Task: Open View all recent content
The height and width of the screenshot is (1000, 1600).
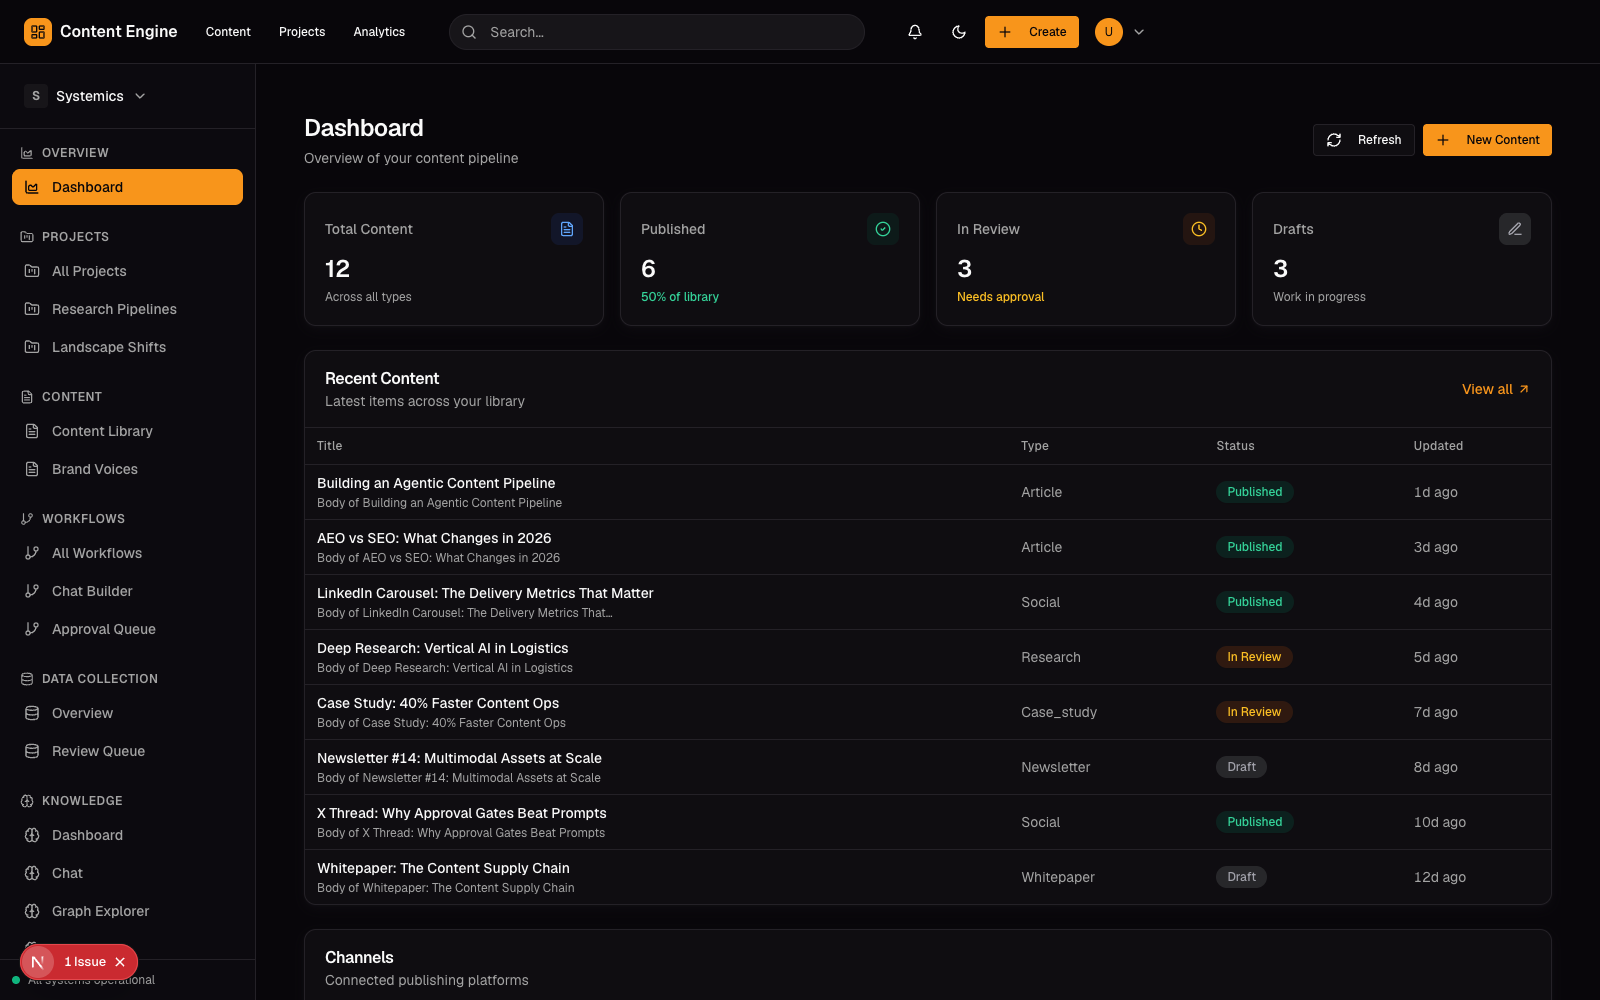Action: [1495, 389]
